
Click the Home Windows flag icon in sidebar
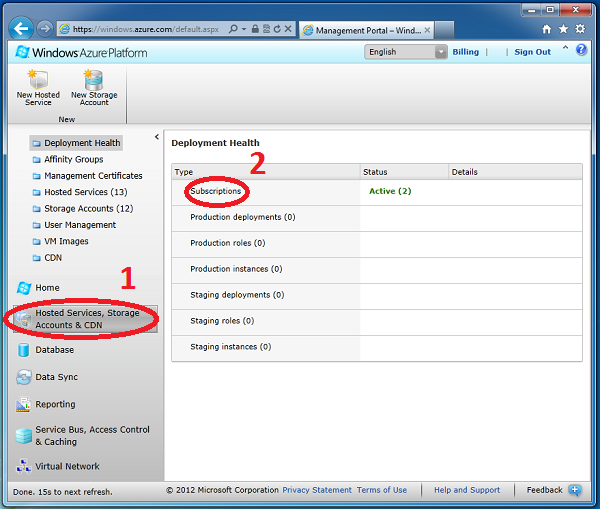point(24,288)
